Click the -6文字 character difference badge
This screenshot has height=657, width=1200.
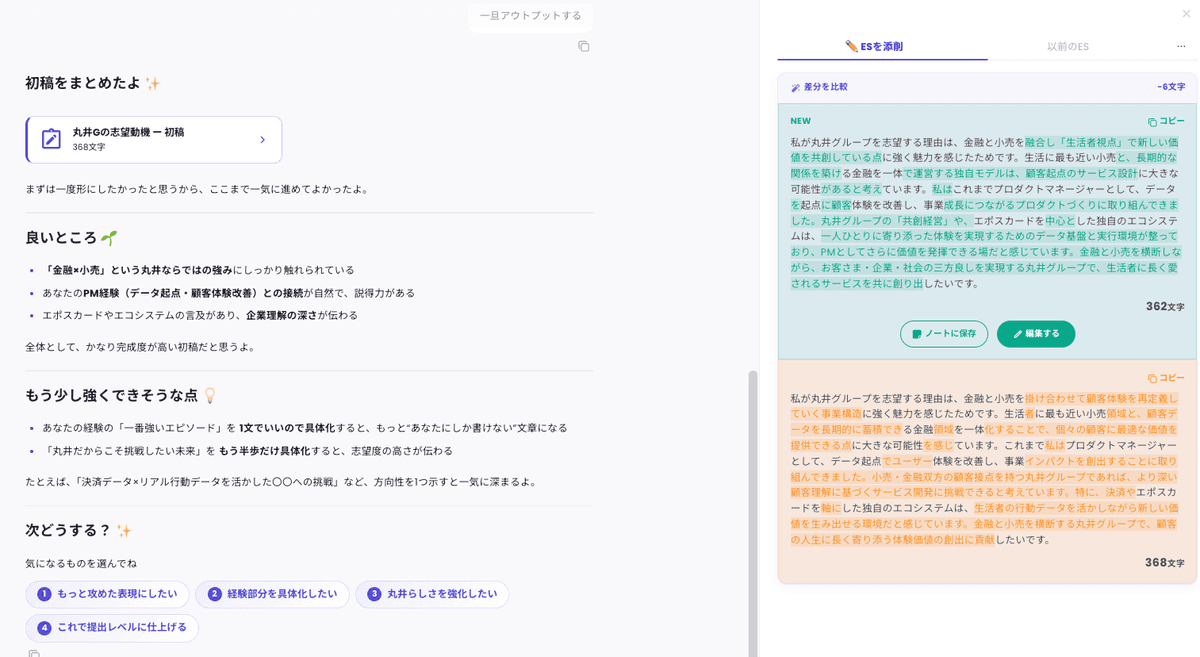click(x=1169, y=87)
